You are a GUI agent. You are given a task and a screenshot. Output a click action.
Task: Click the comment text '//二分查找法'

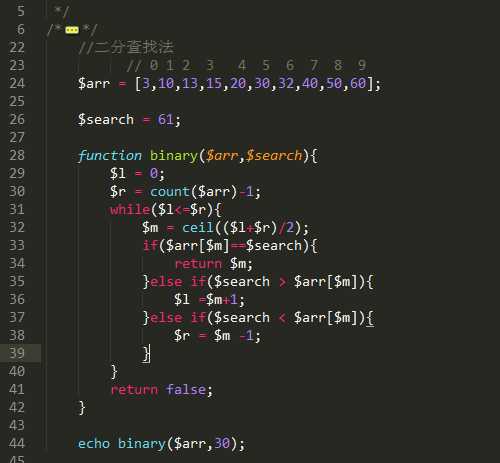(x=126, y=47)
